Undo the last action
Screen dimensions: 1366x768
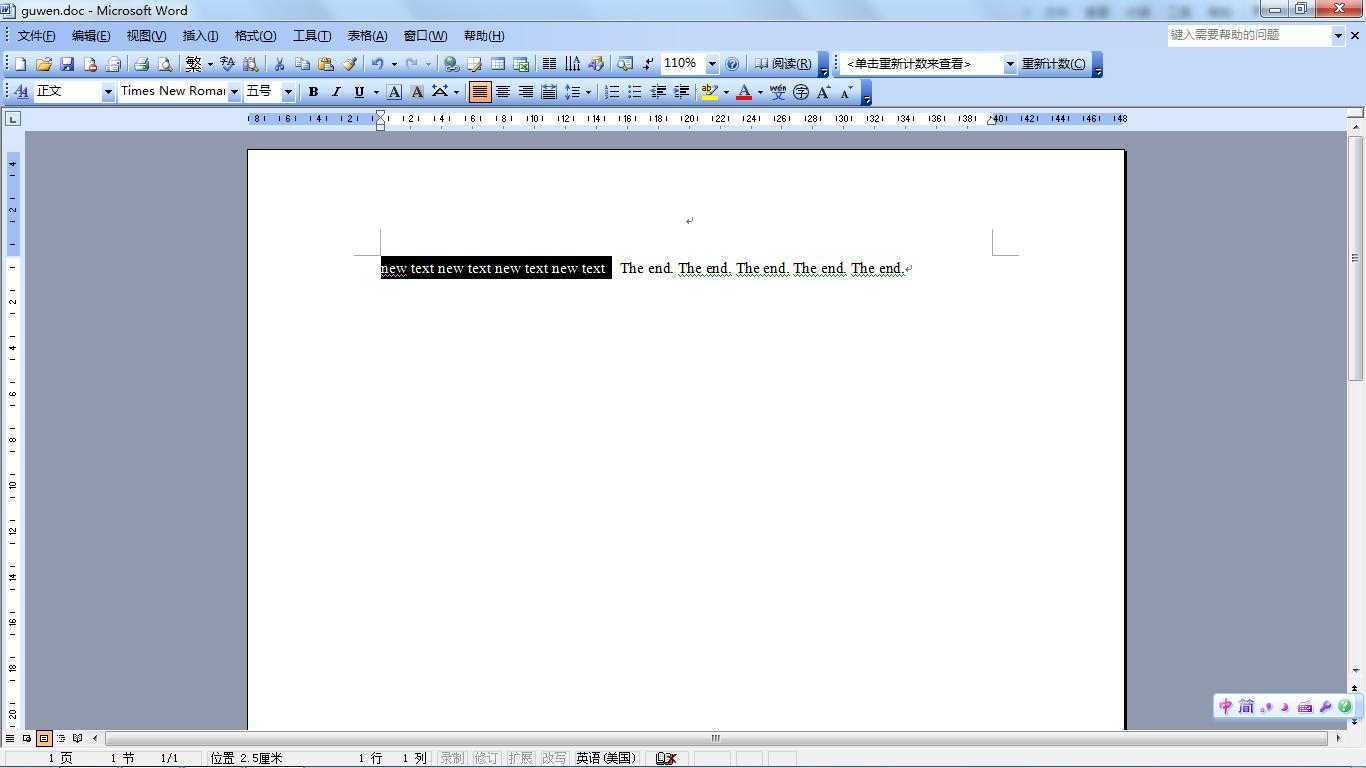pyautogui.click(x=378, y=64)
